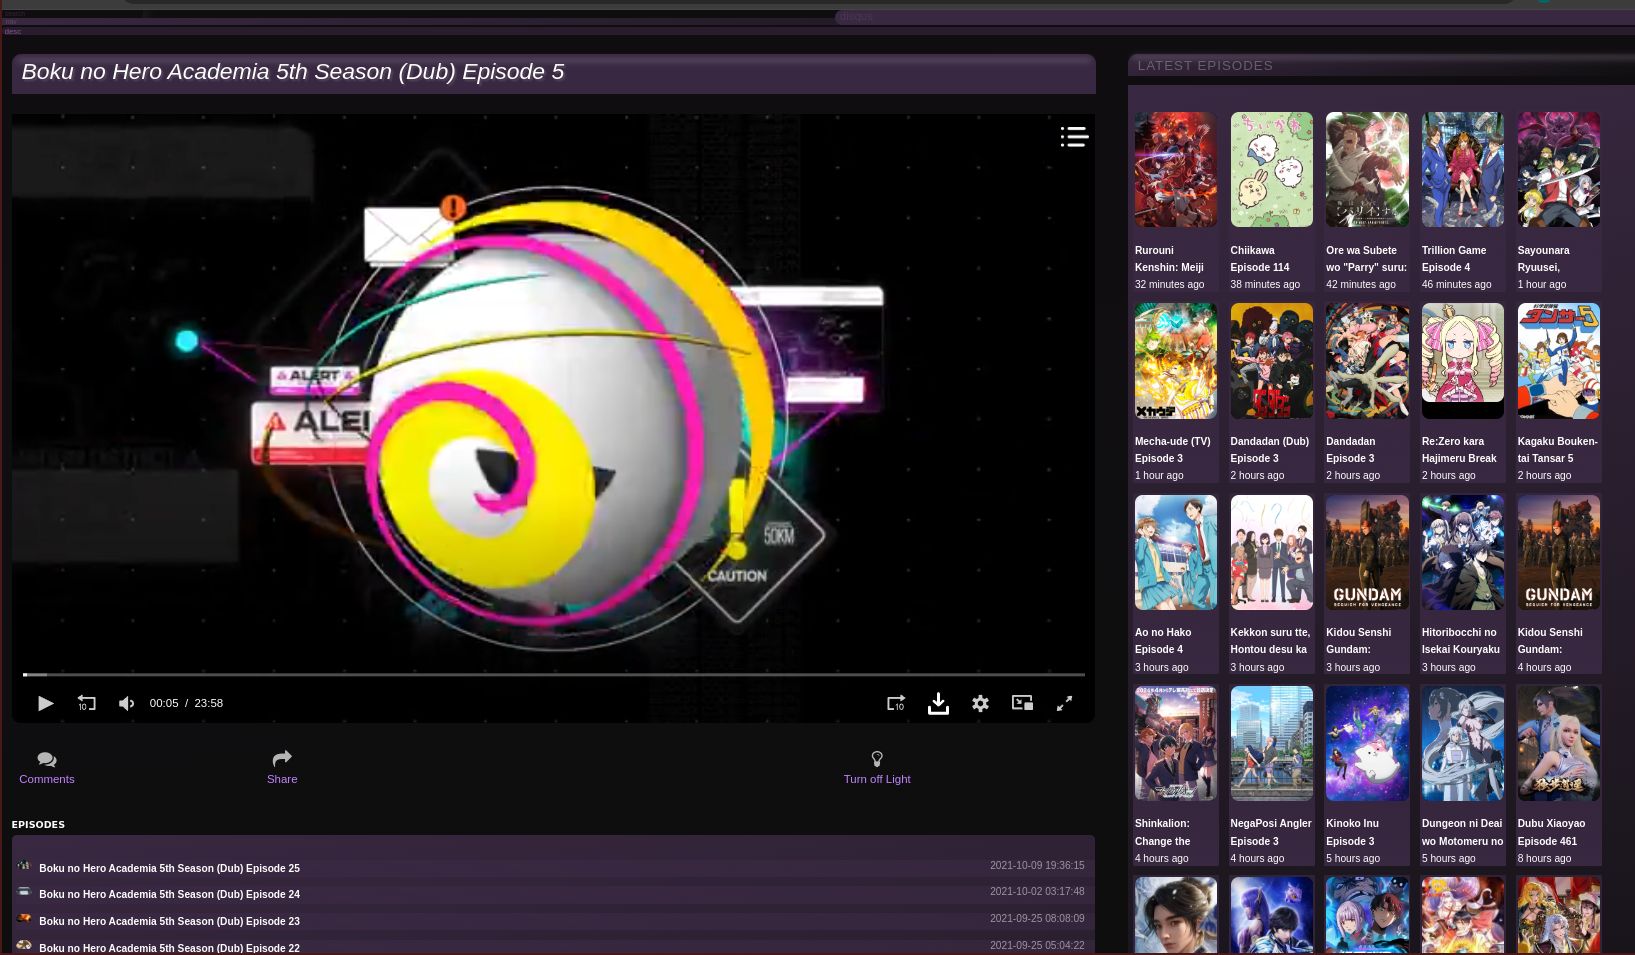Click the Share arrow icon

282,758
